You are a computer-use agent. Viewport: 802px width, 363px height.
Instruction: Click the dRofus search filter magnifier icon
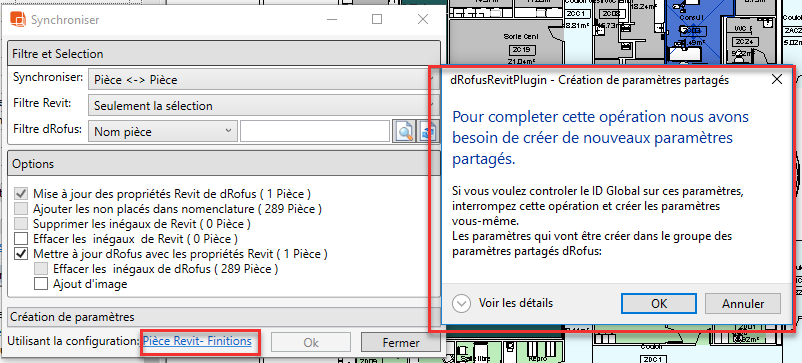404,131
